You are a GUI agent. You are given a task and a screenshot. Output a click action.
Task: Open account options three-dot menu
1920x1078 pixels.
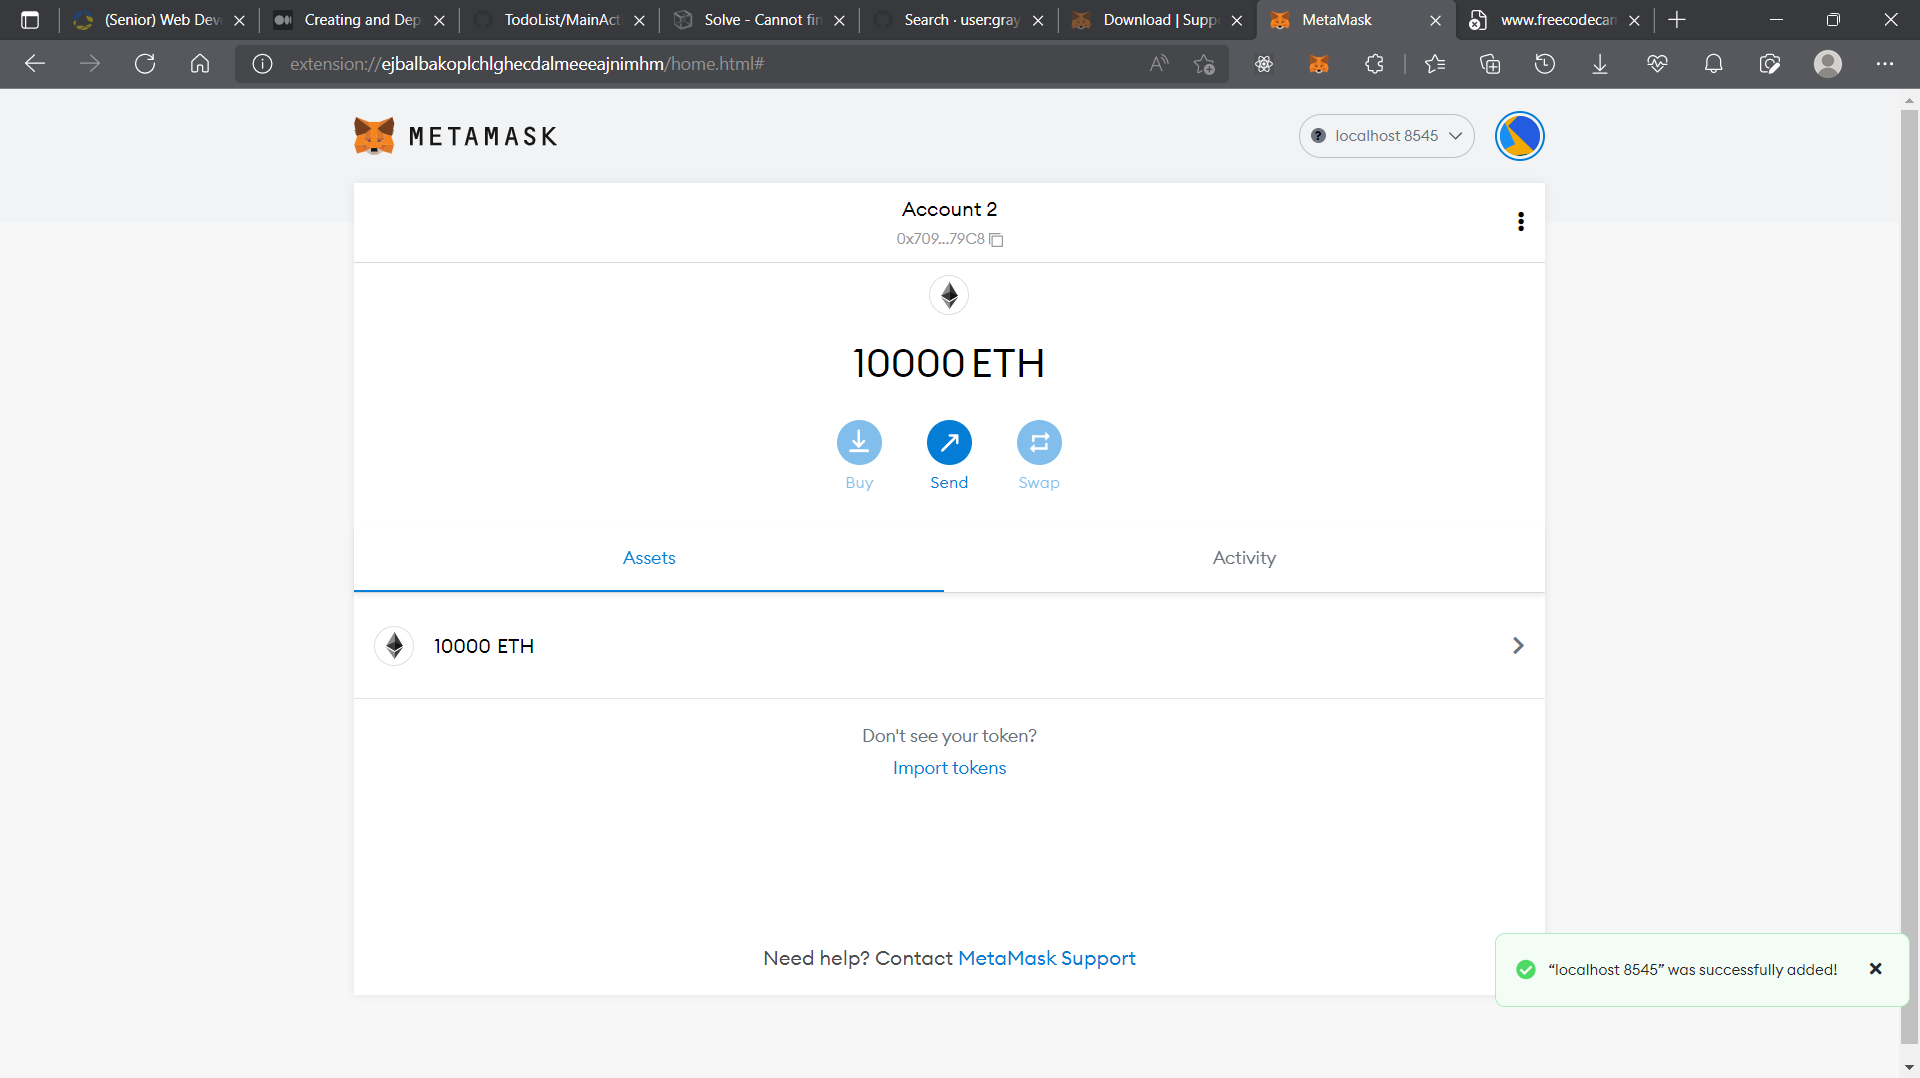(x=1521, y=221)
